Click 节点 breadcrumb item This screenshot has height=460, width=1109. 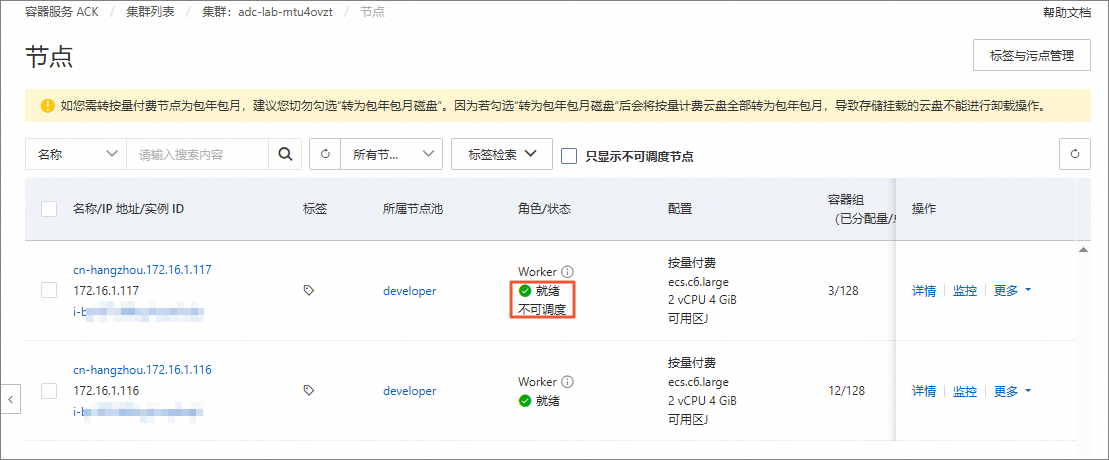pyautogui.click(x=373, y=13)
